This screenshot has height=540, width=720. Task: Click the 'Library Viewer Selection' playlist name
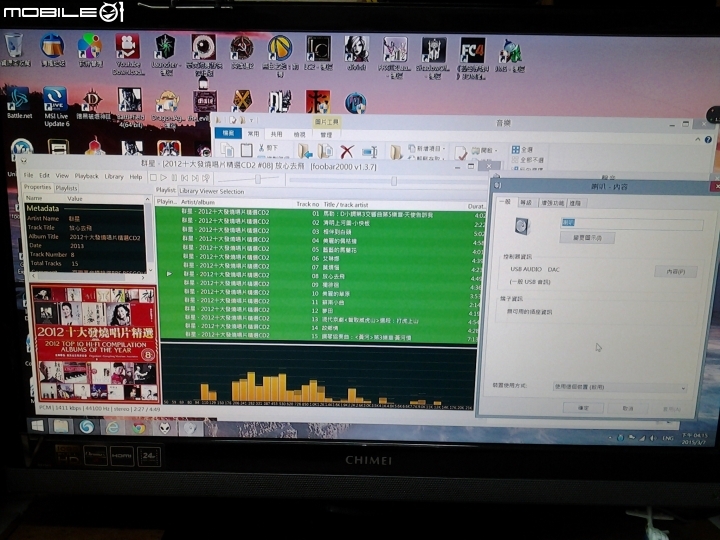click(212, 191)
